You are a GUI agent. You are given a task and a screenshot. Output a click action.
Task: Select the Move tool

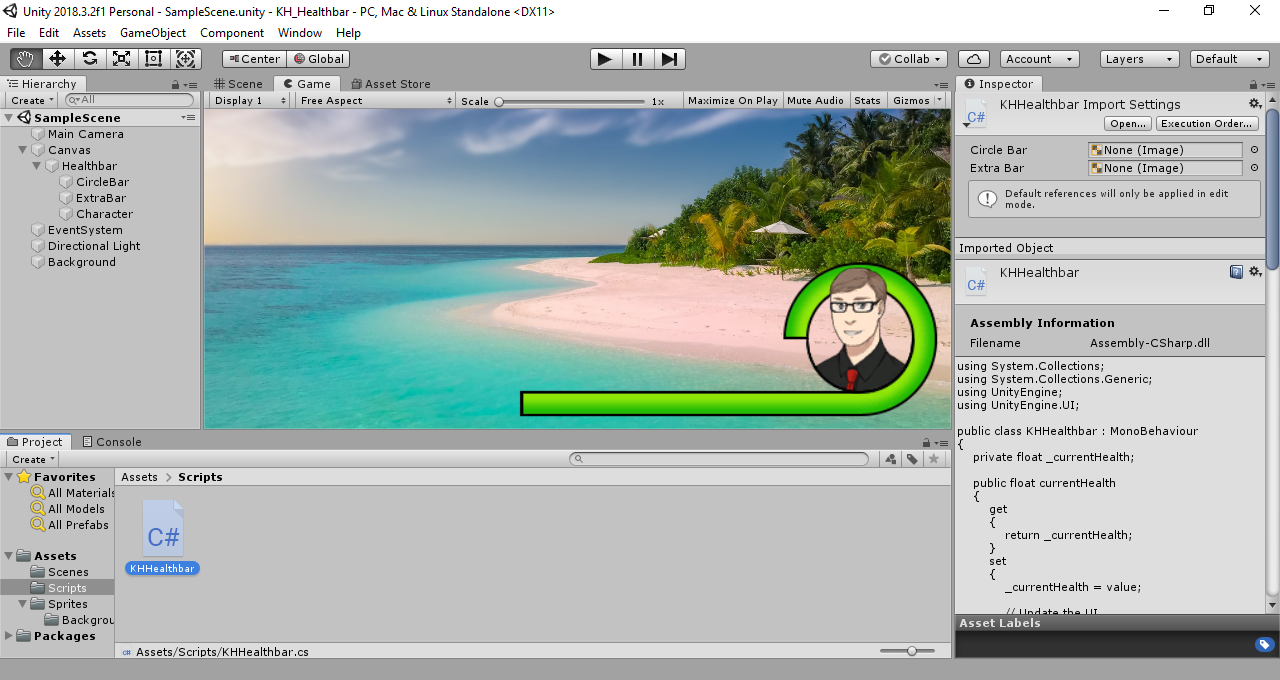pos(57,59)
